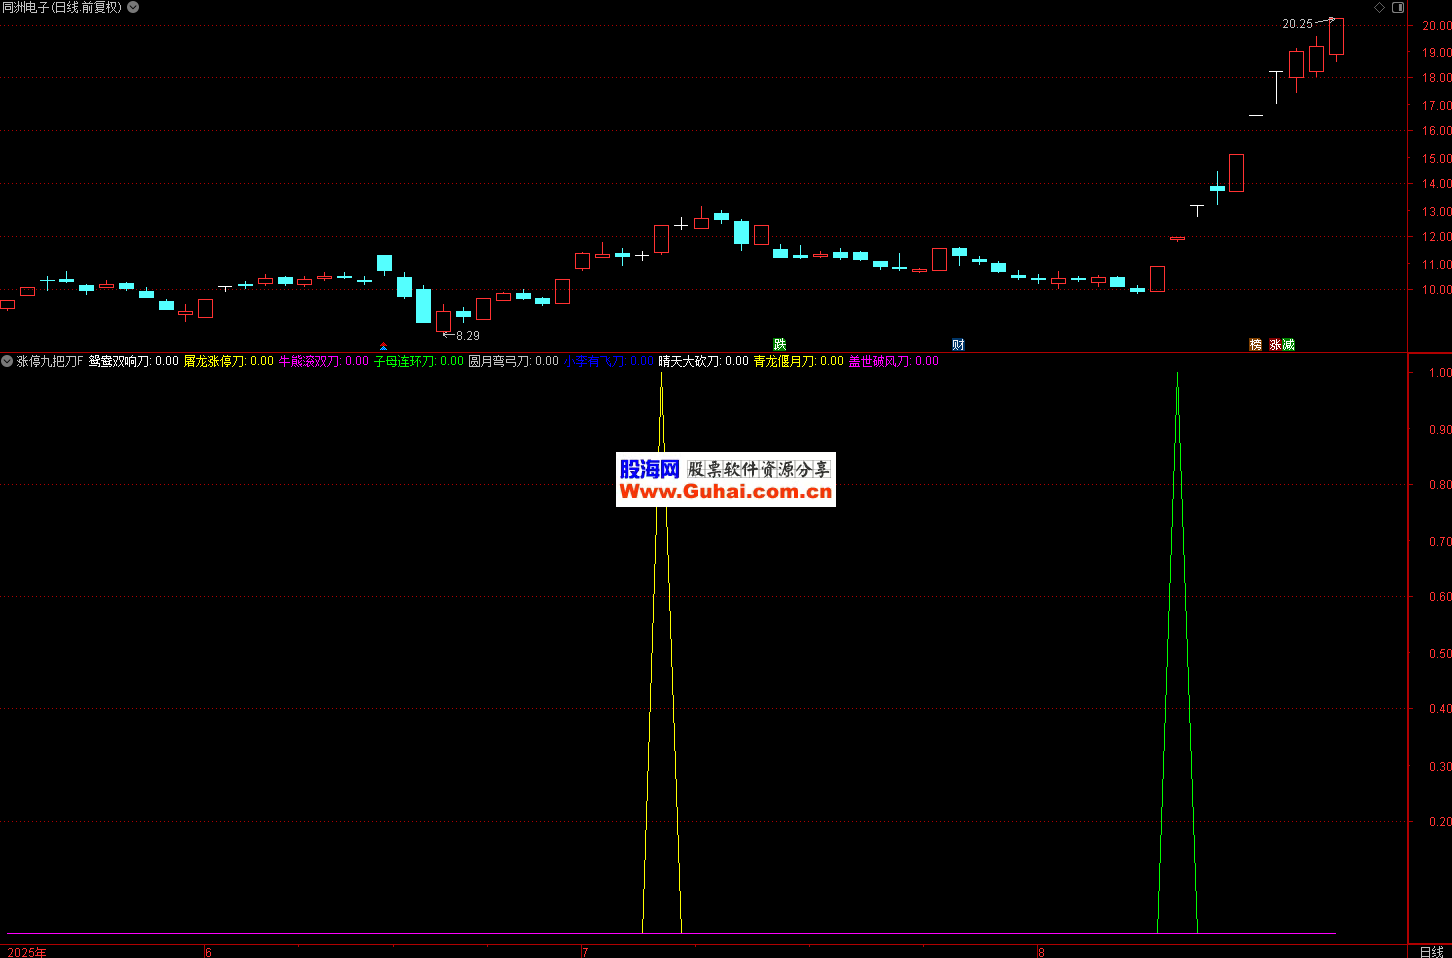
Task: Open the dropdown beside 同洲电子 title
Action: click(x=133, y=7)
